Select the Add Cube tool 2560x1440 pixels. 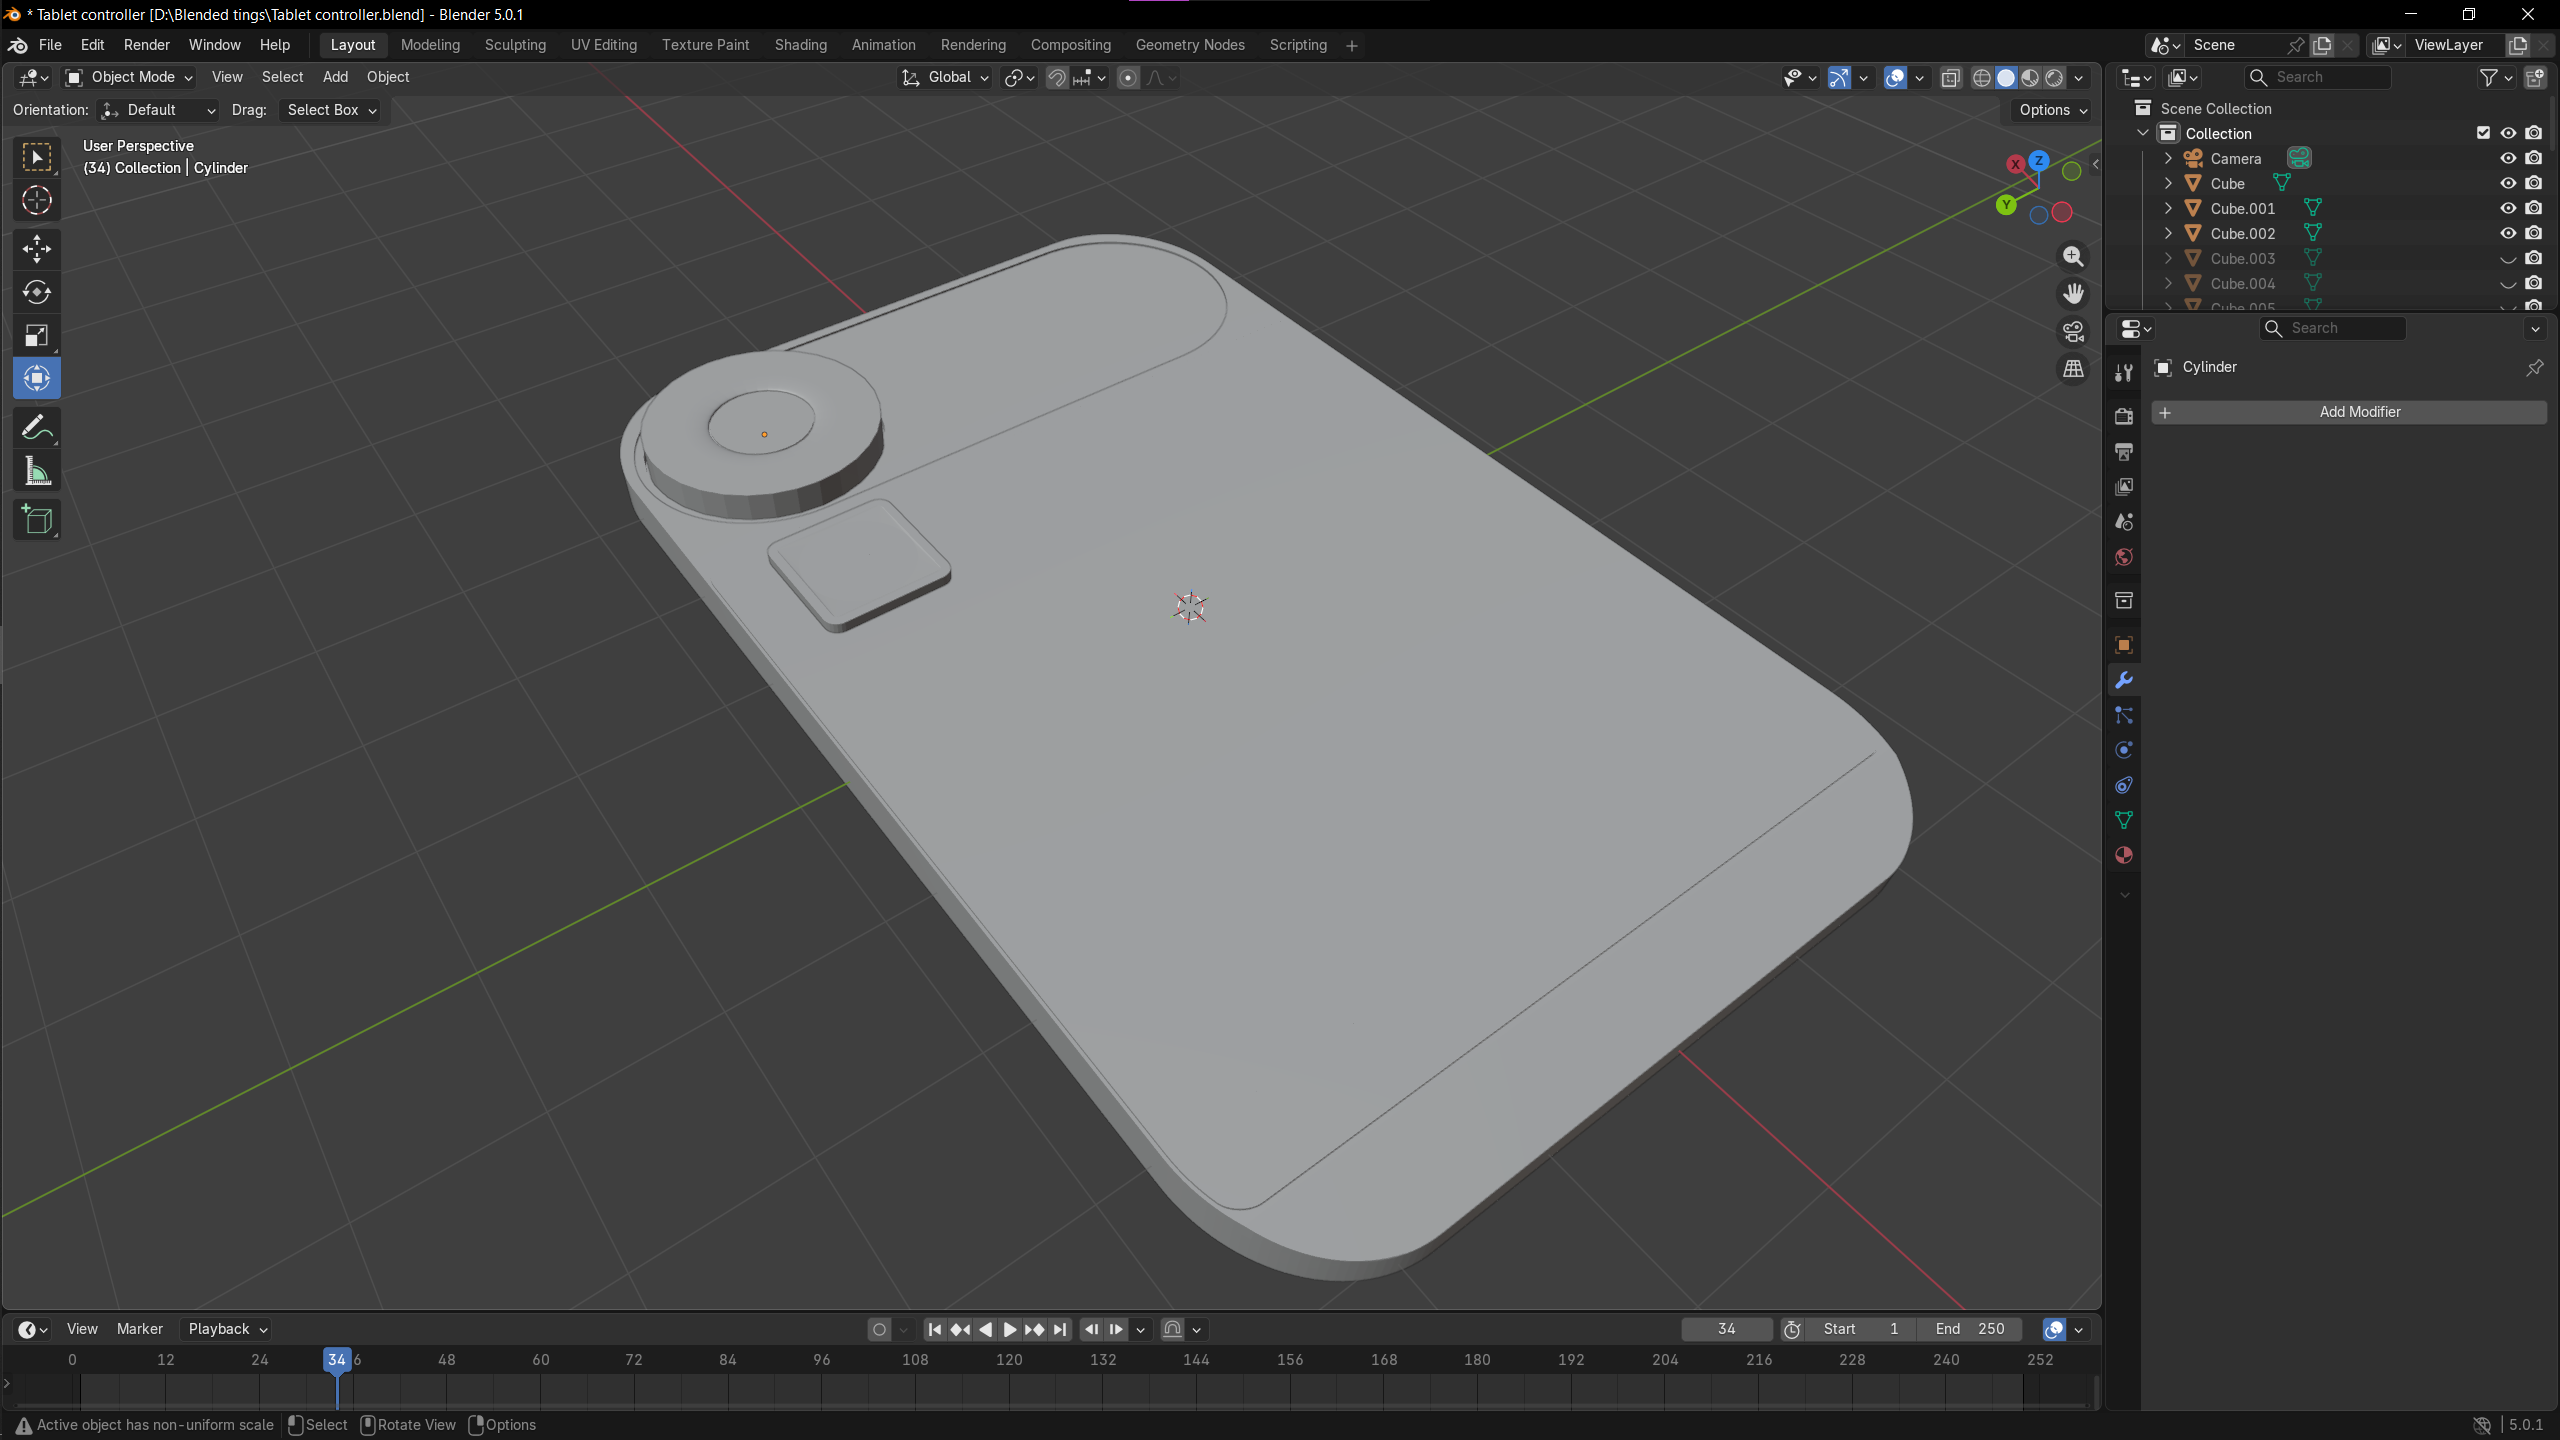click(x=37, y=520)
